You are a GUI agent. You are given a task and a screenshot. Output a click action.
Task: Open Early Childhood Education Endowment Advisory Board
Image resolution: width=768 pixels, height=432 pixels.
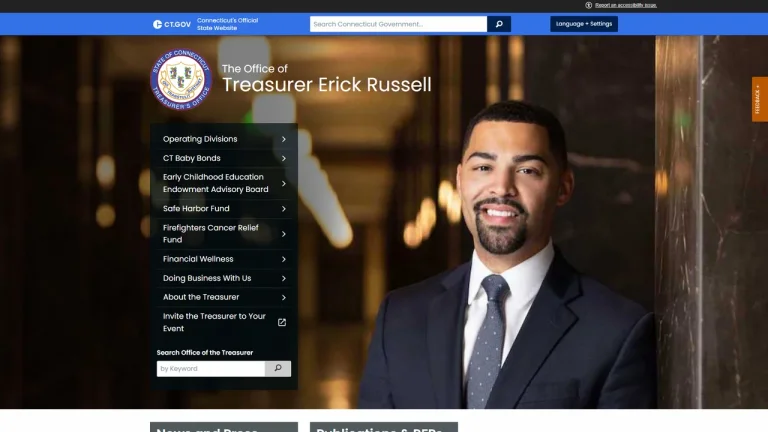point(216,183)
